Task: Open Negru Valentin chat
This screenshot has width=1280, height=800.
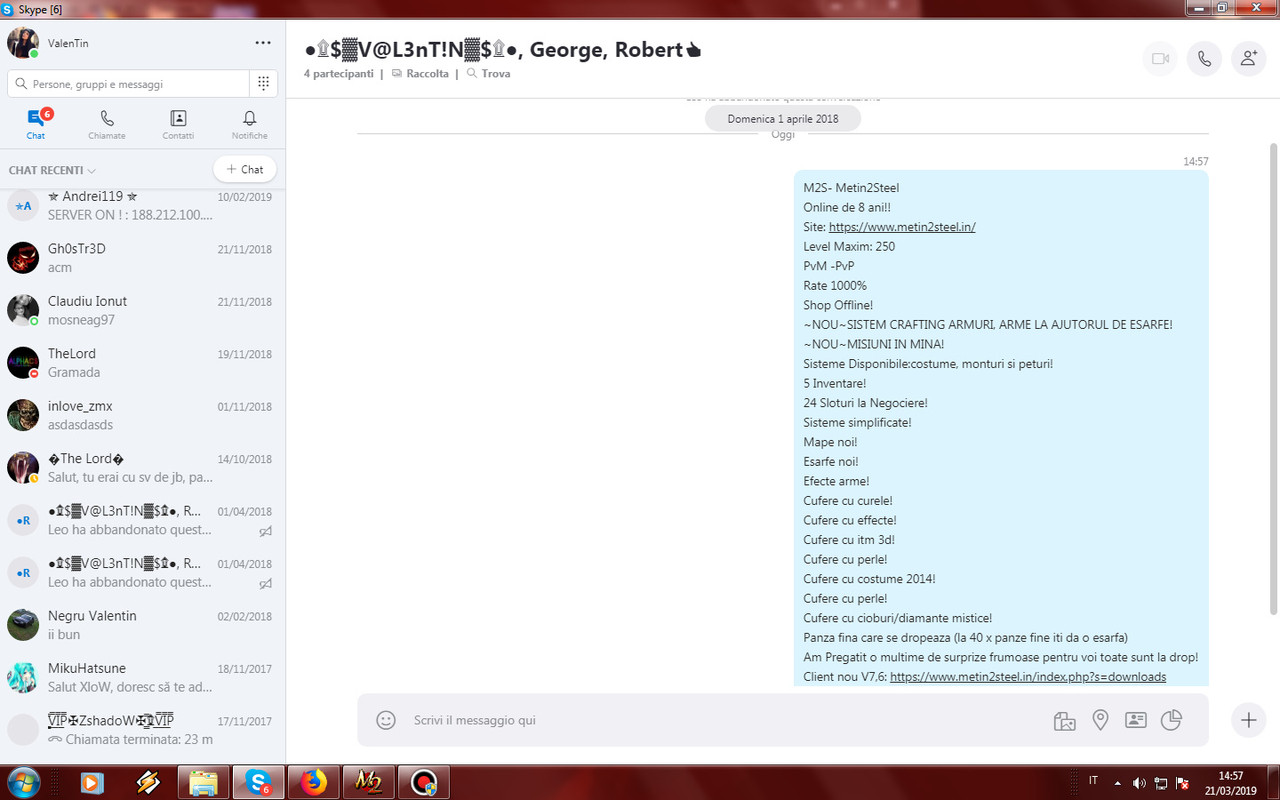Action: click(x=143, y=625)
